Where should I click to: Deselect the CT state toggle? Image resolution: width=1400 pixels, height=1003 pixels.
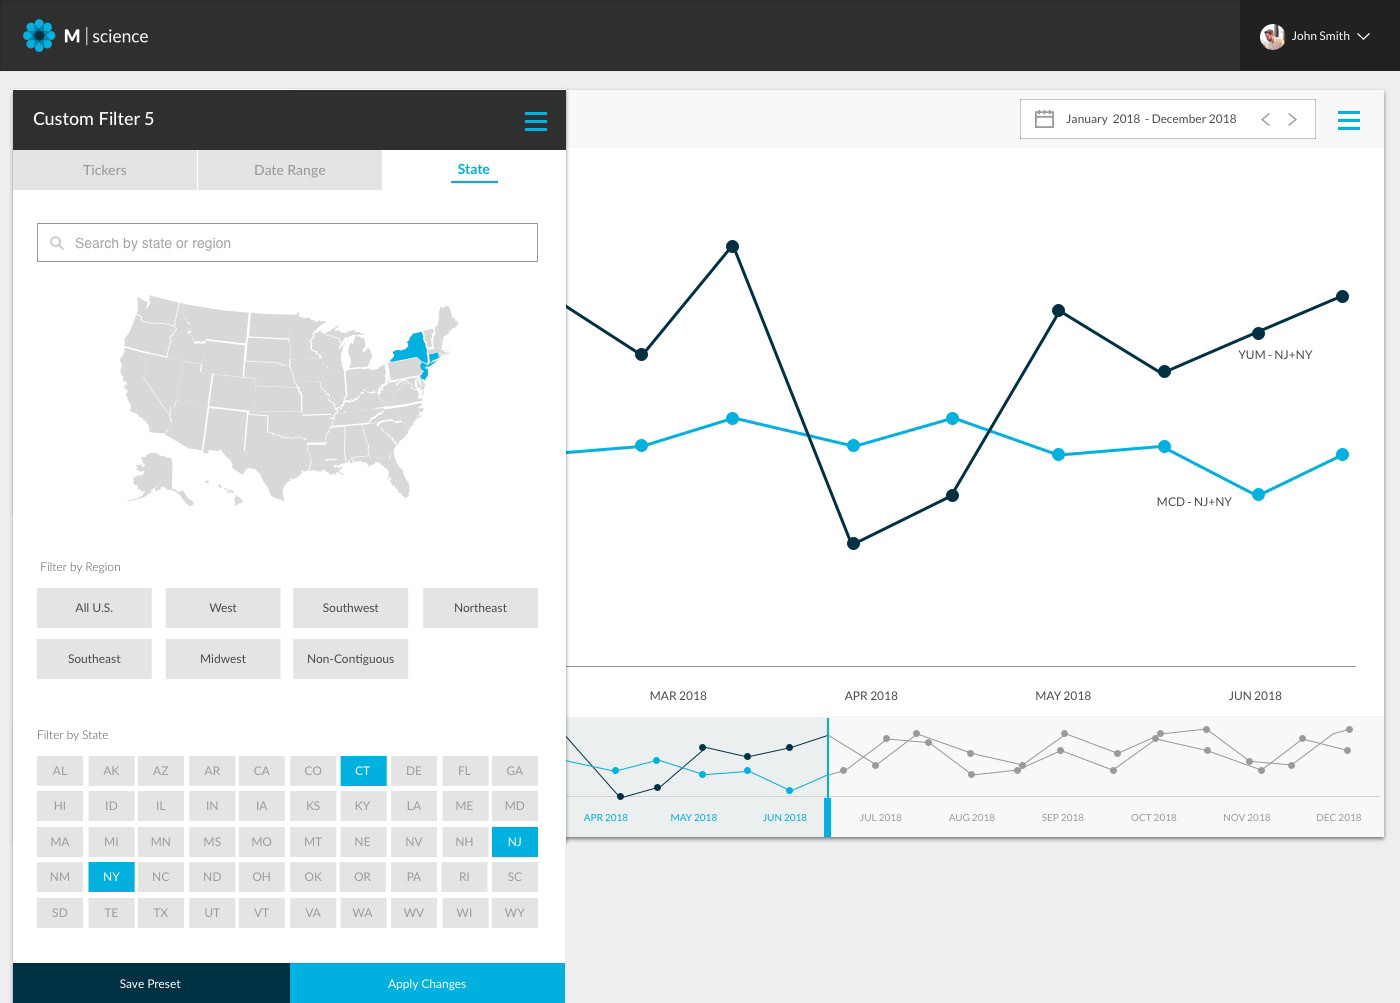363,771
